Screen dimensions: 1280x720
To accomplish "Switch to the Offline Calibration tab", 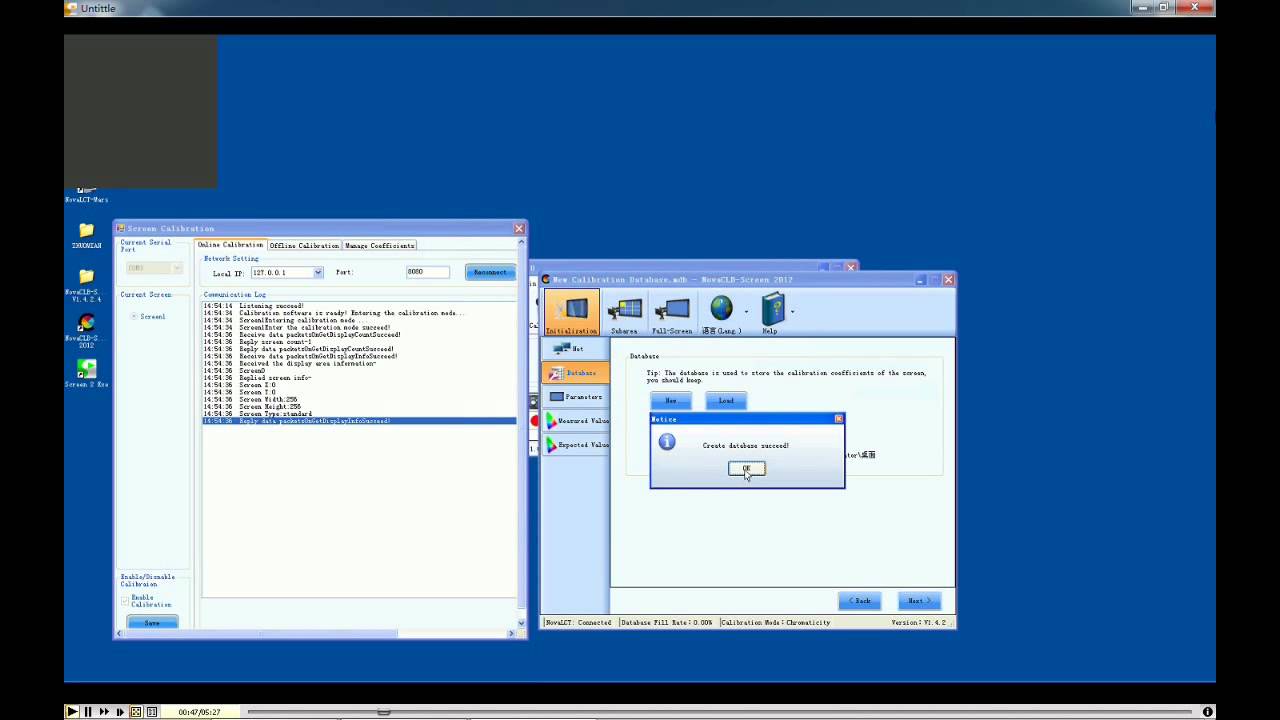I will [x=304, y=245].
